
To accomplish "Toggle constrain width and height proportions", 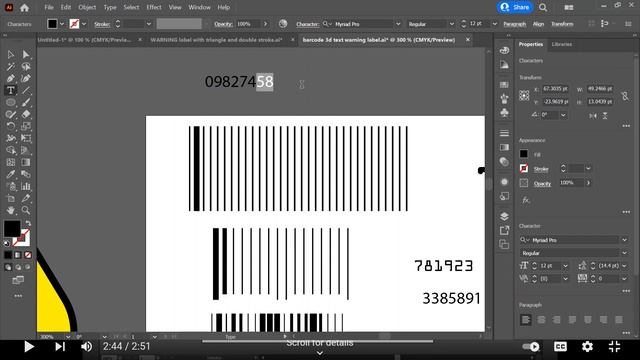I will 624,96.
